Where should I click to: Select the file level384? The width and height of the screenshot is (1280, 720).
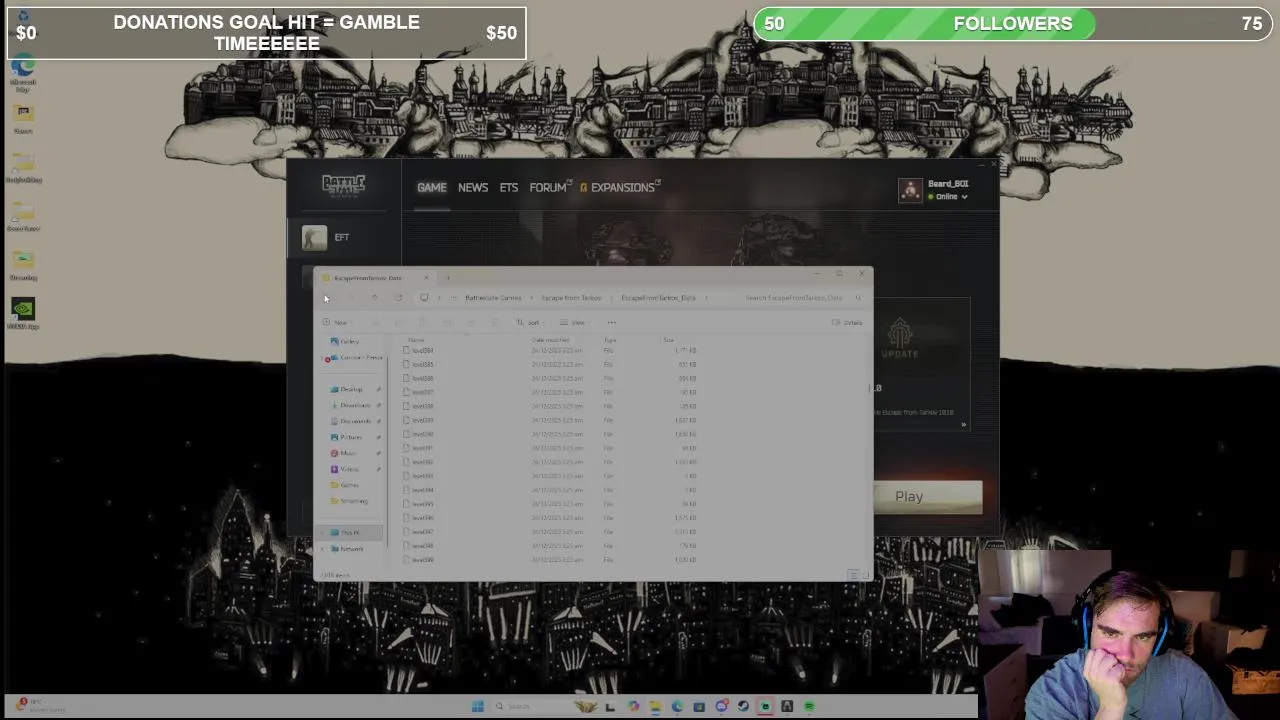pyautogui.click(x=418, y=351)
